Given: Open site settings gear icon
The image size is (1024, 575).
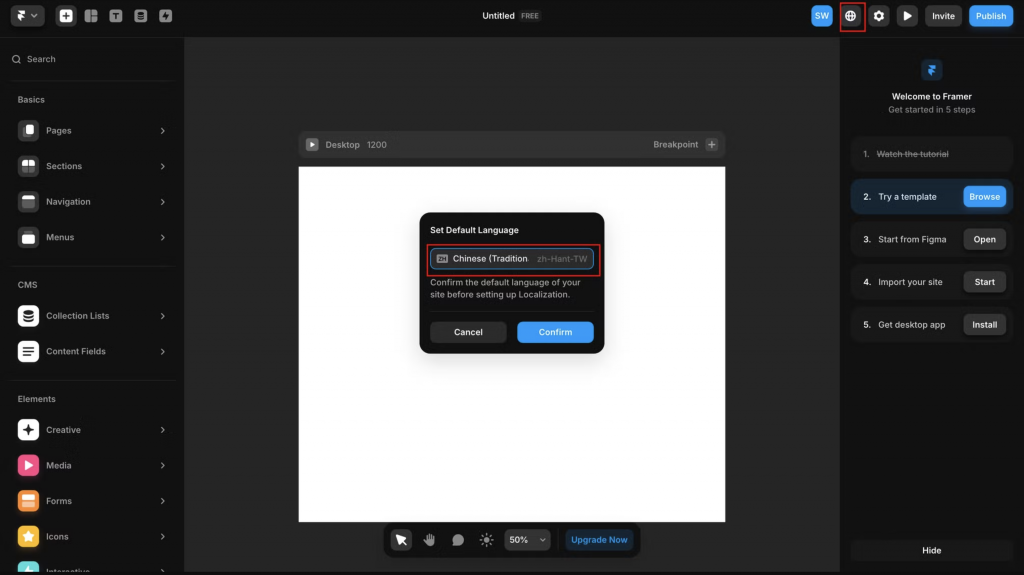Looking at the screenshot, I should (879, 16).
